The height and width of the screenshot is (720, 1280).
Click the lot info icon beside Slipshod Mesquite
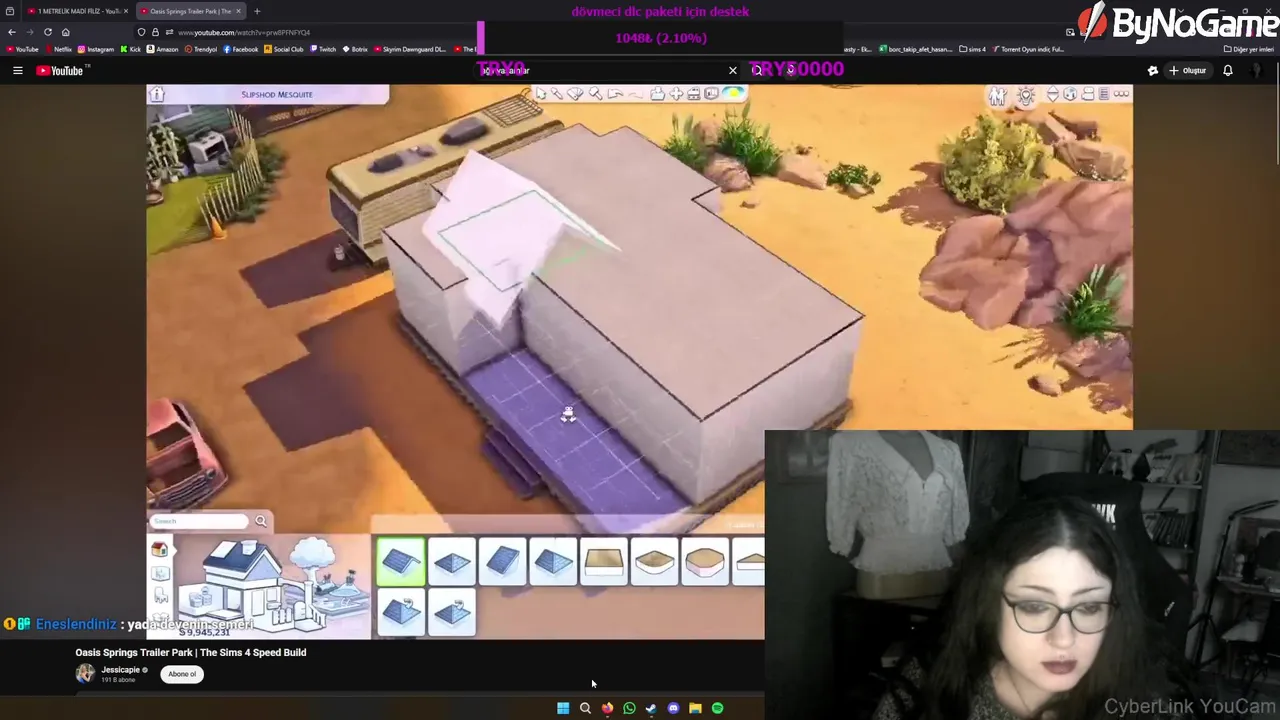click(x=157, y=94)
